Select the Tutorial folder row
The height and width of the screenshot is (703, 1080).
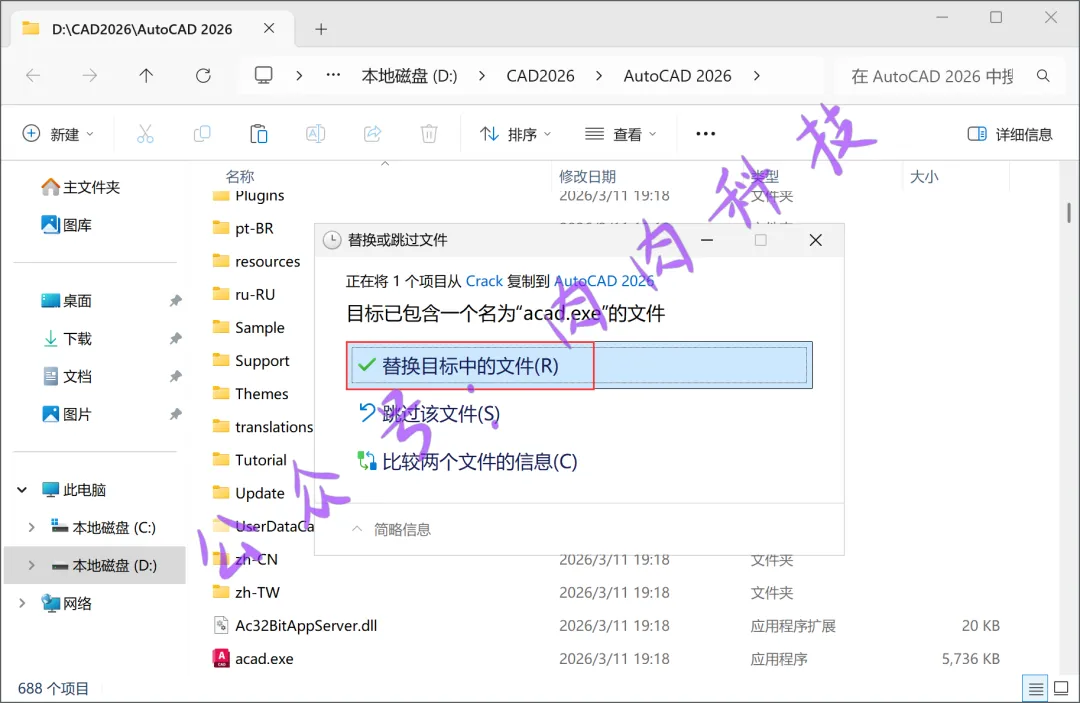[260, 459]
